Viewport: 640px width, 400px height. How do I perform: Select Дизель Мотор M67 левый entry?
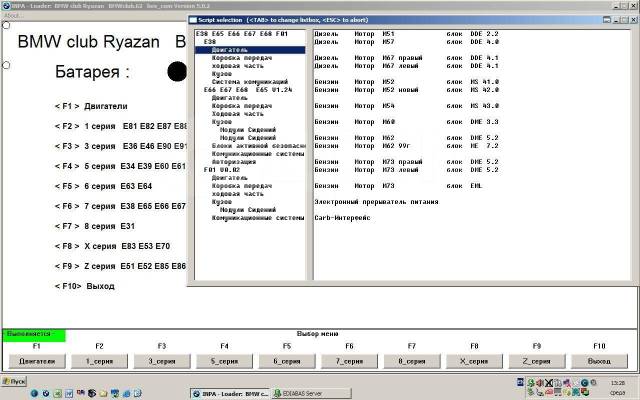click(x=406, y=66)
